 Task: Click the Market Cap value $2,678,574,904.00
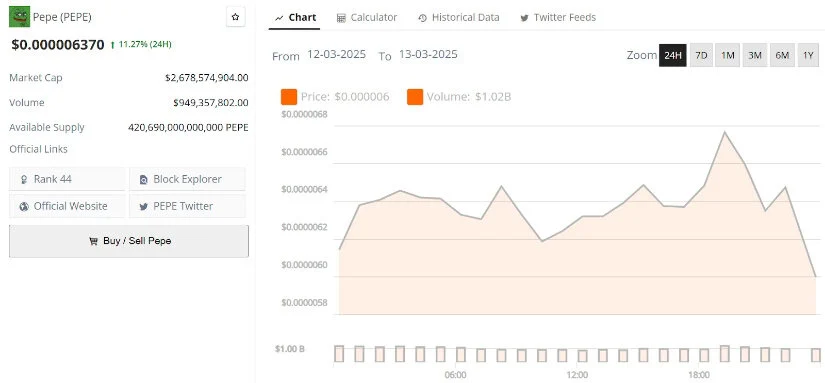[206, 78]
